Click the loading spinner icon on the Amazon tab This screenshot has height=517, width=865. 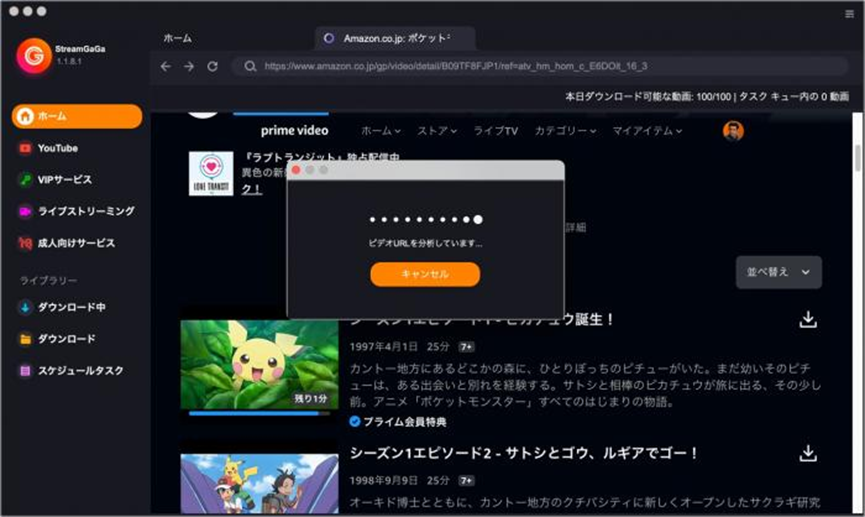pos(329,38)
